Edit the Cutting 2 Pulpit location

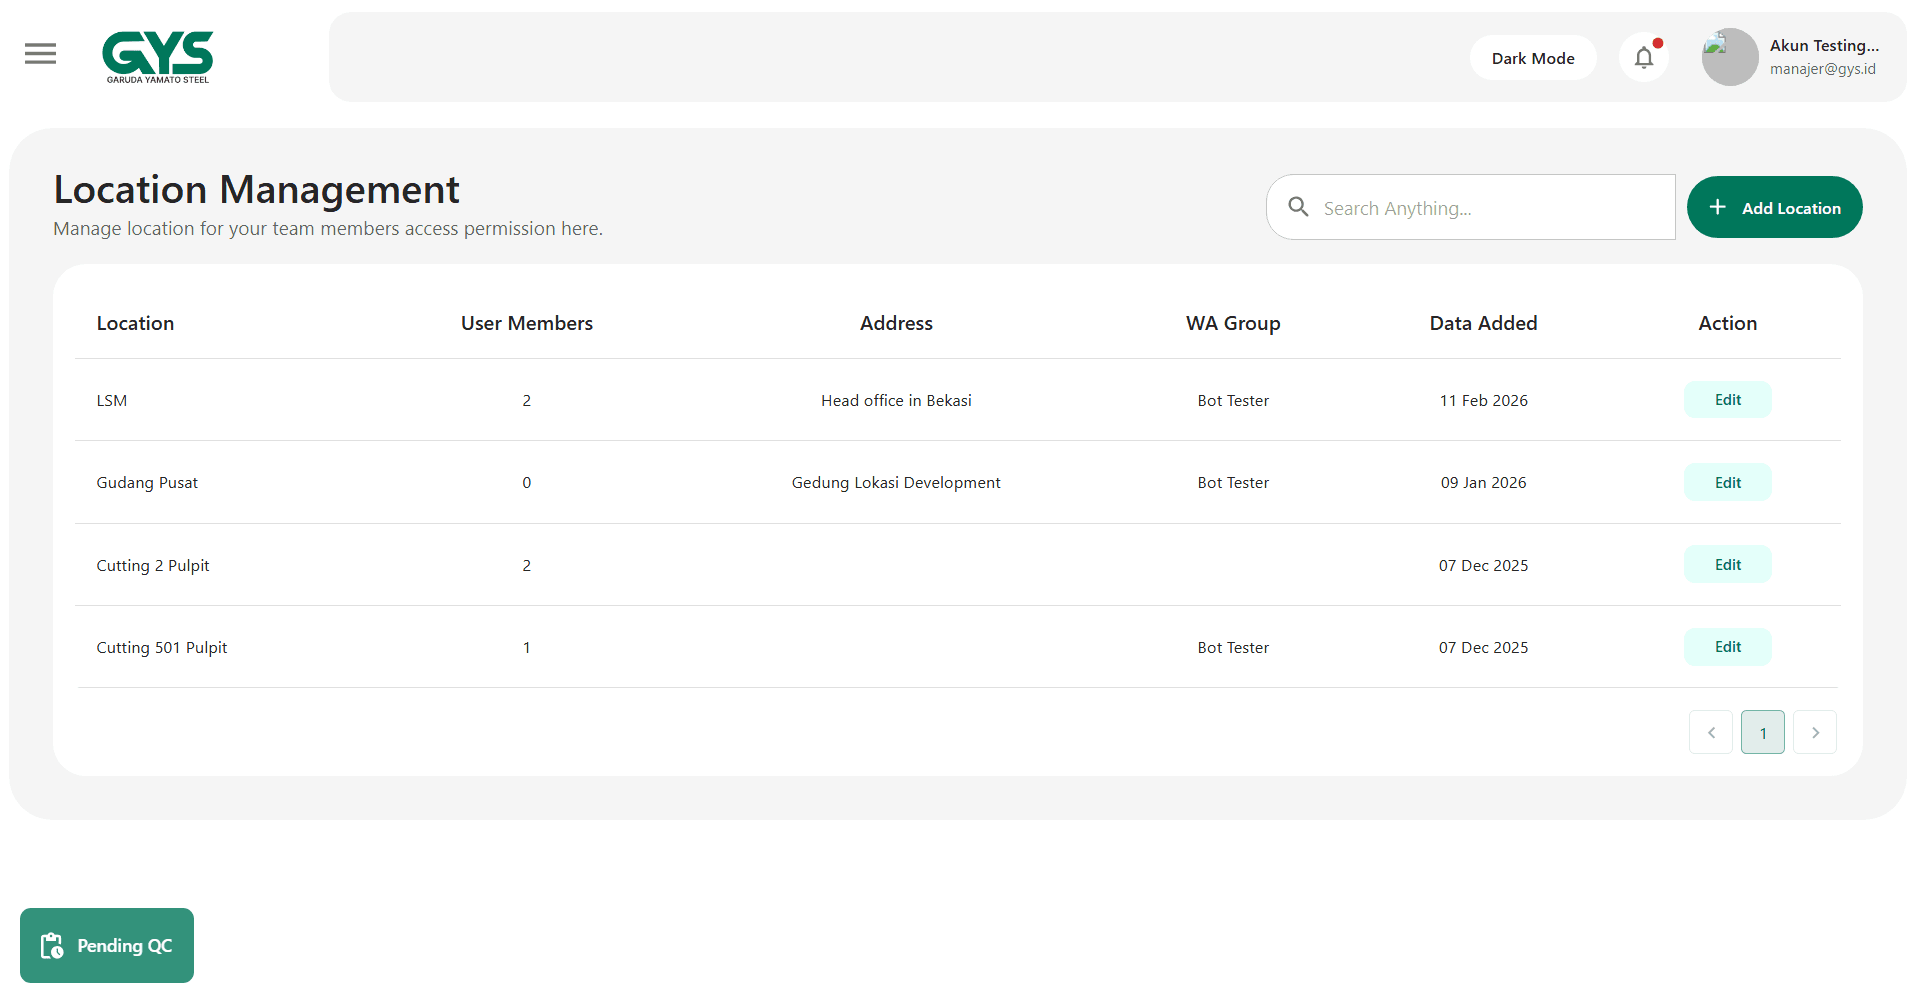tap(1727, 565)
